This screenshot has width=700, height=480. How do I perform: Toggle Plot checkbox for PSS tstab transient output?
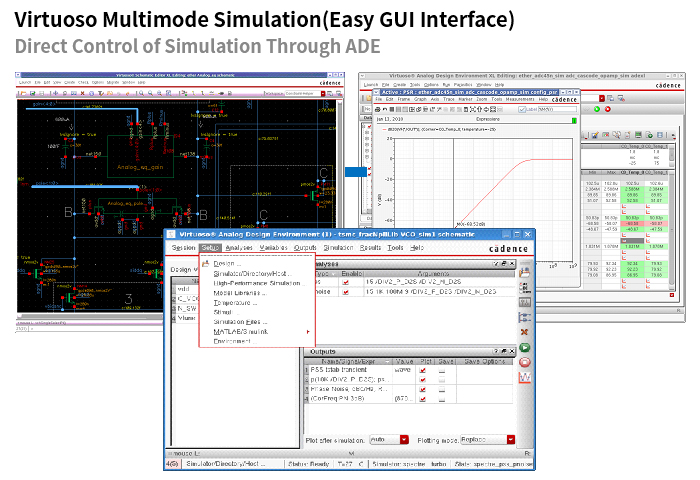423,370
